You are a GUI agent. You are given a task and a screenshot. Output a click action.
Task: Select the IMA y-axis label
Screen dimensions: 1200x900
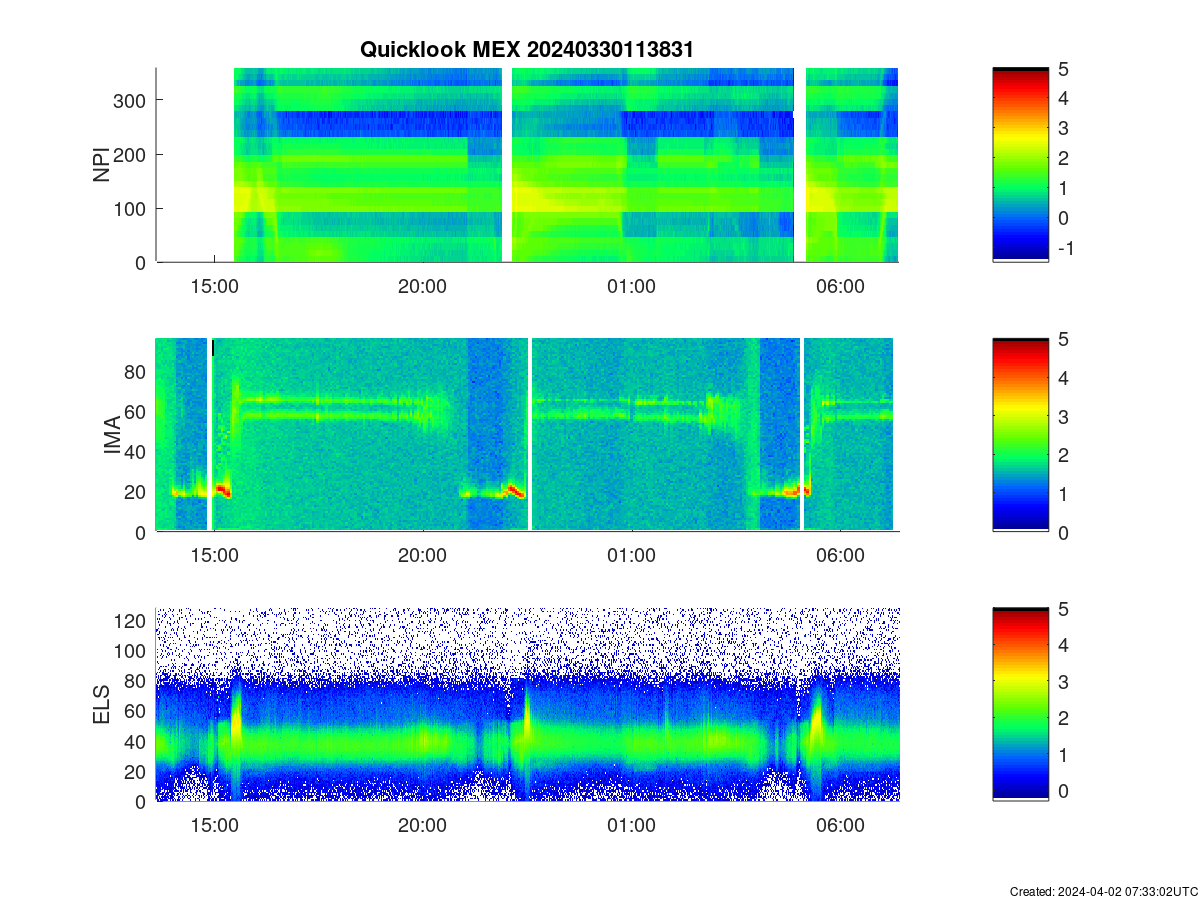pos(112,436)
